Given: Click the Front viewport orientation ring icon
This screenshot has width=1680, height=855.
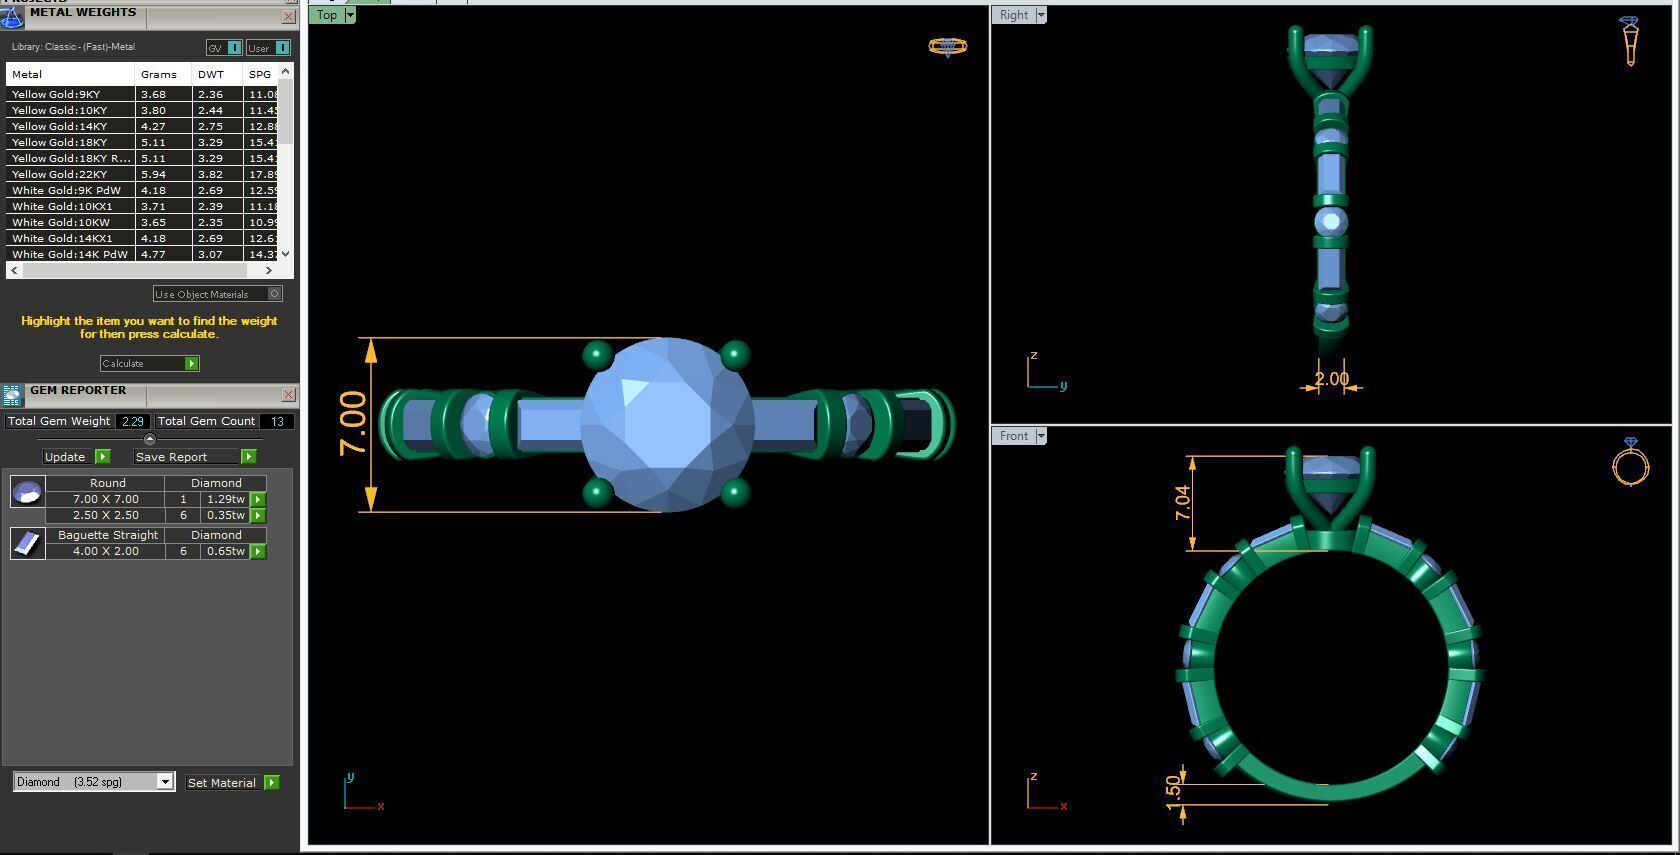Looking at the screenshot, I should click(x=1630, y=462).
